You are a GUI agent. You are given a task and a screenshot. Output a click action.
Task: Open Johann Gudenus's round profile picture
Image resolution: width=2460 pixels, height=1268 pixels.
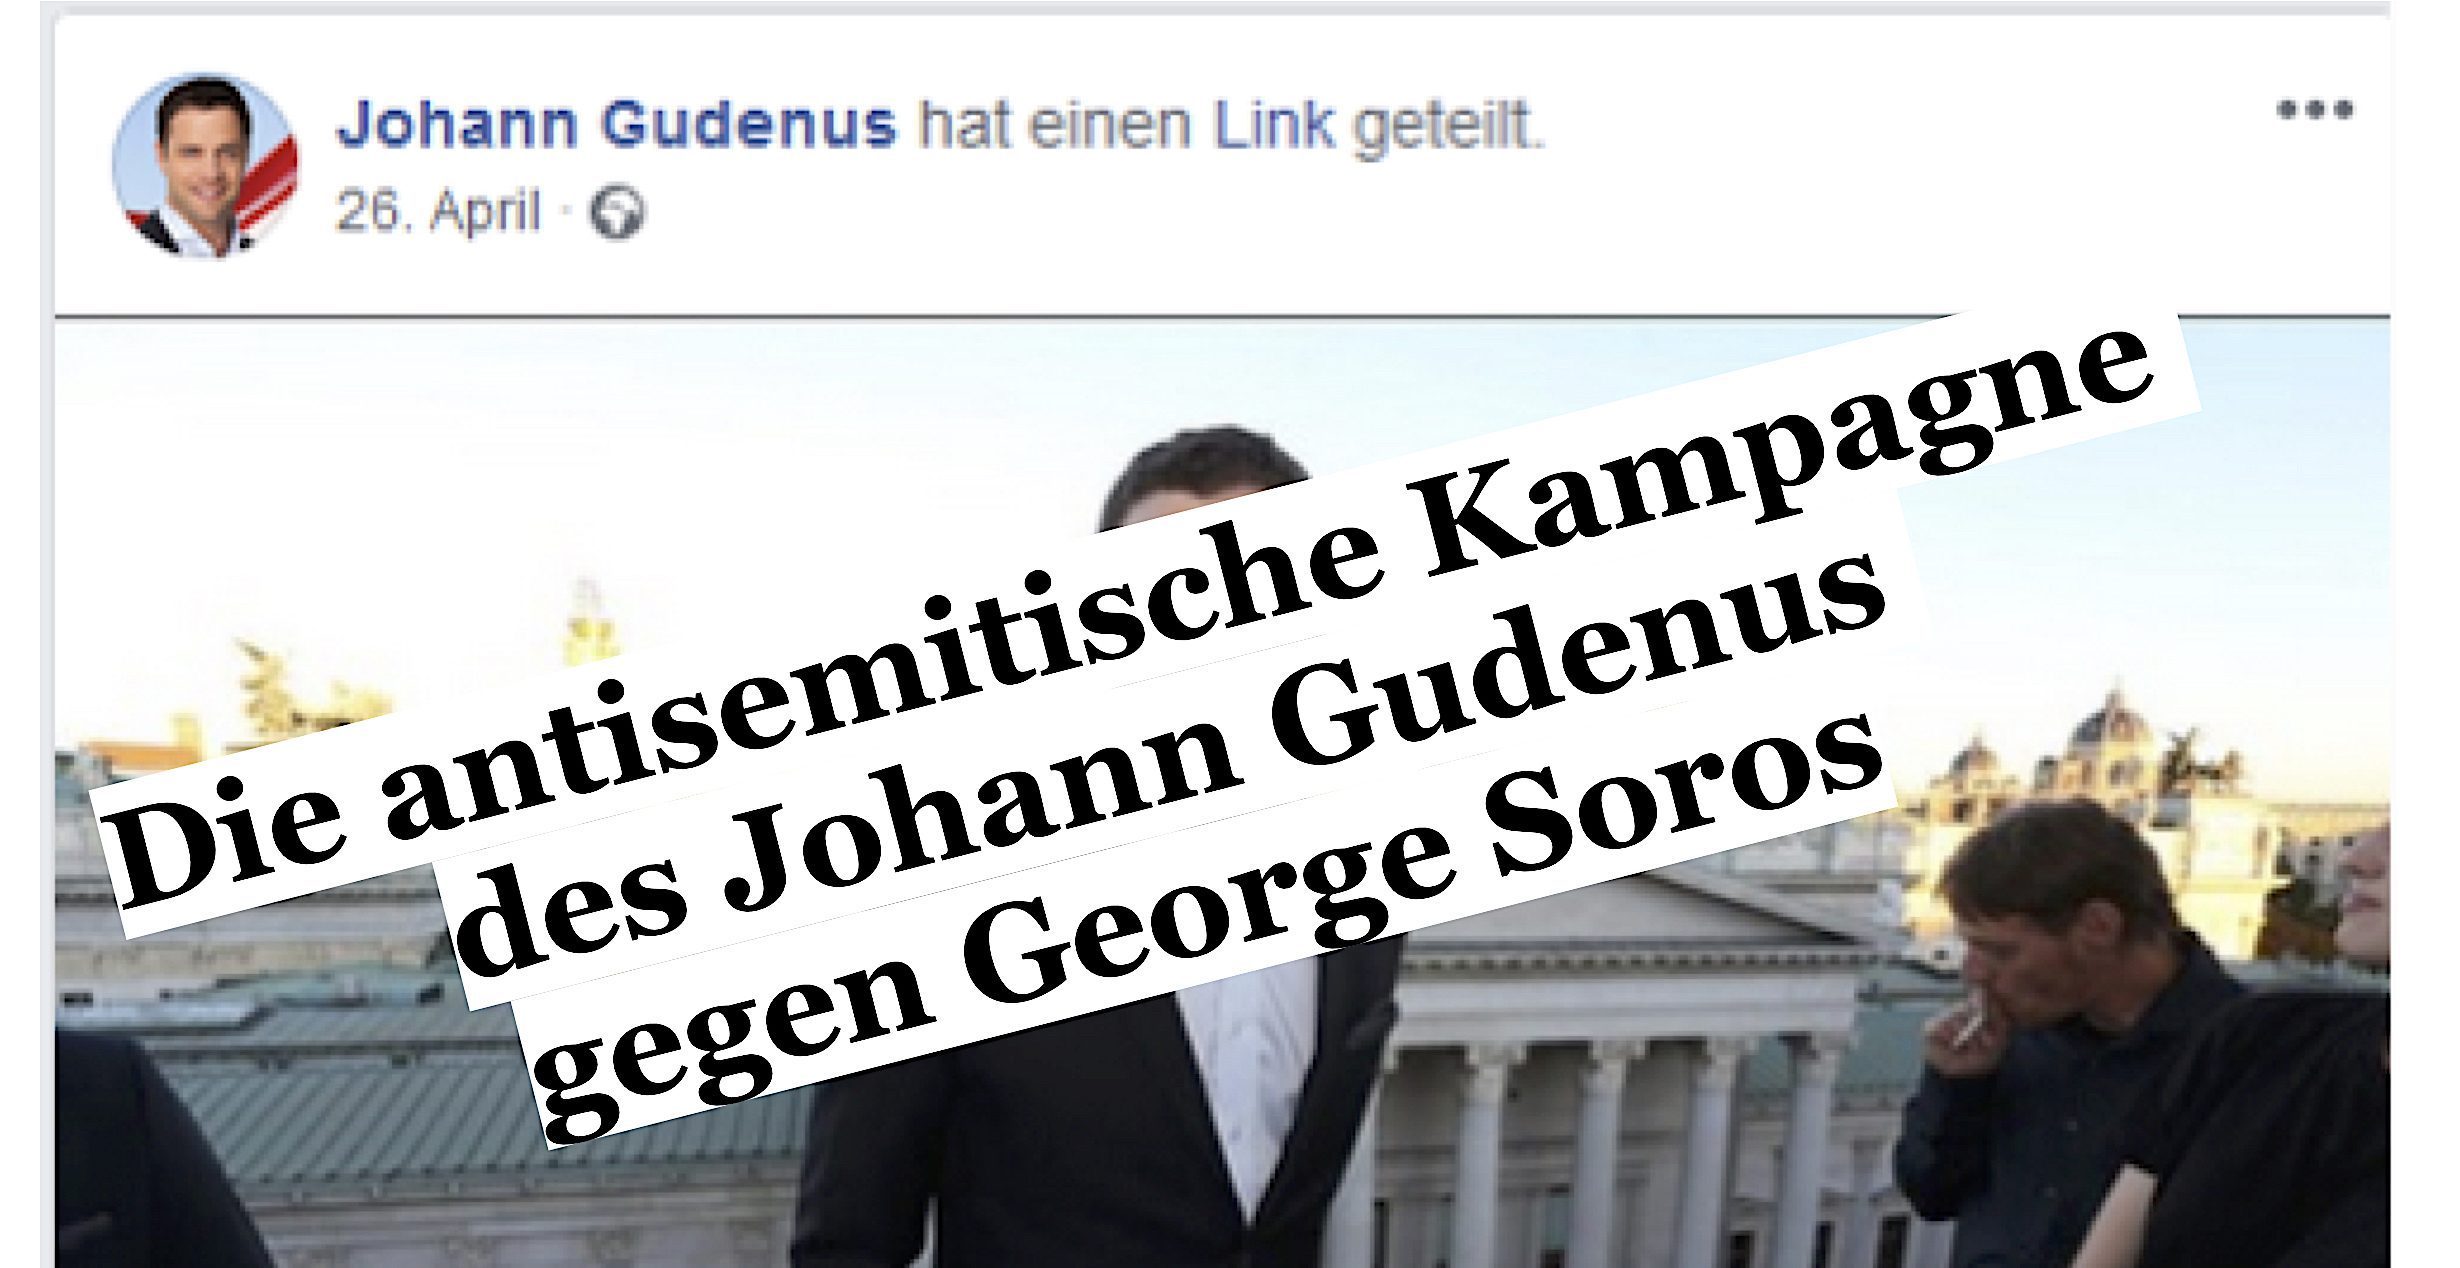pyautogui.click(x=205, y=166)
